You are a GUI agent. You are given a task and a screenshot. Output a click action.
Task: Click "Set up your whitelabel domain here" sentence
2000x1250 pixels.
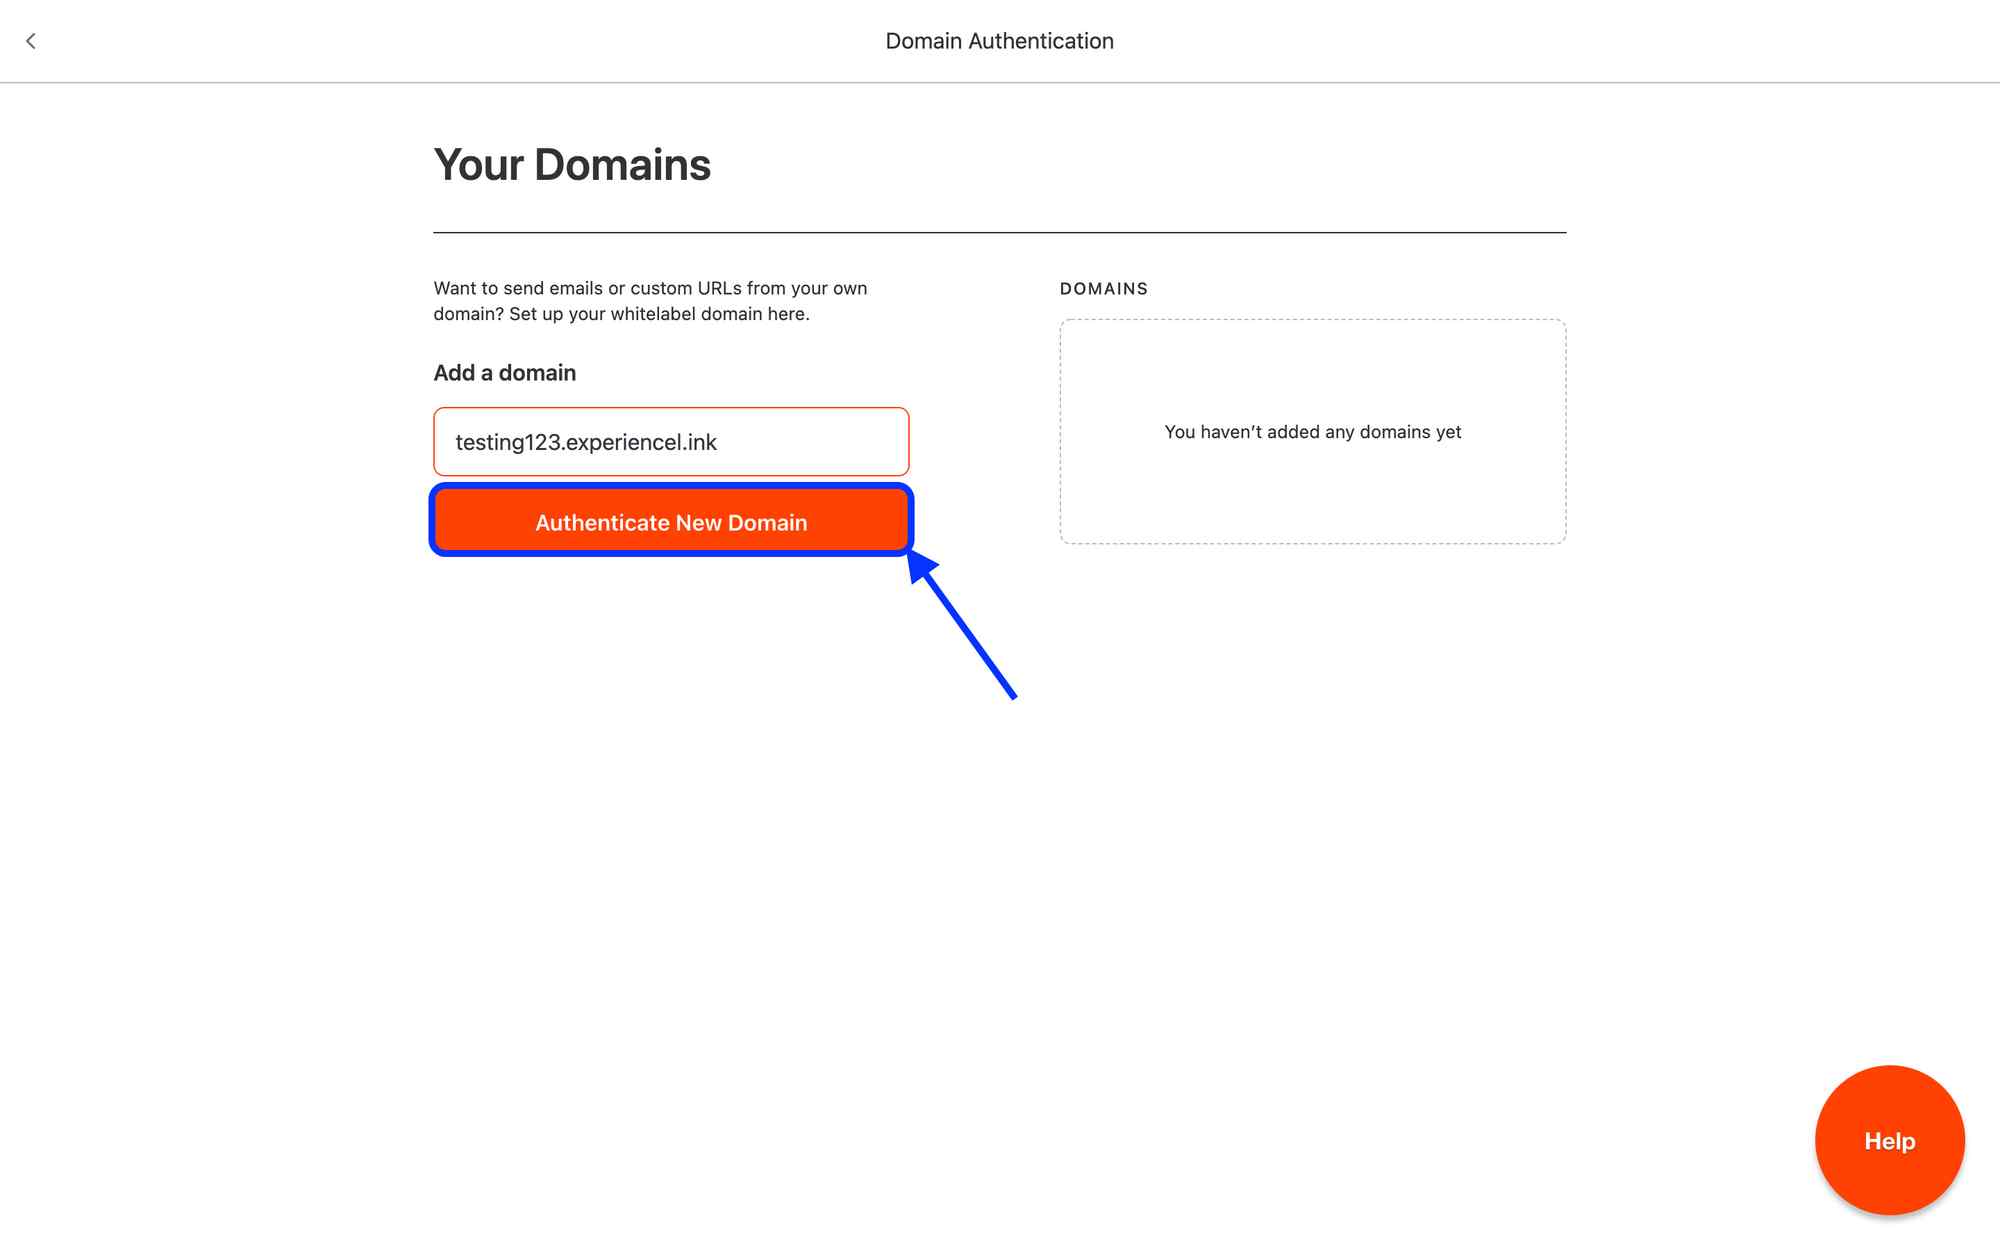point(660,314)
